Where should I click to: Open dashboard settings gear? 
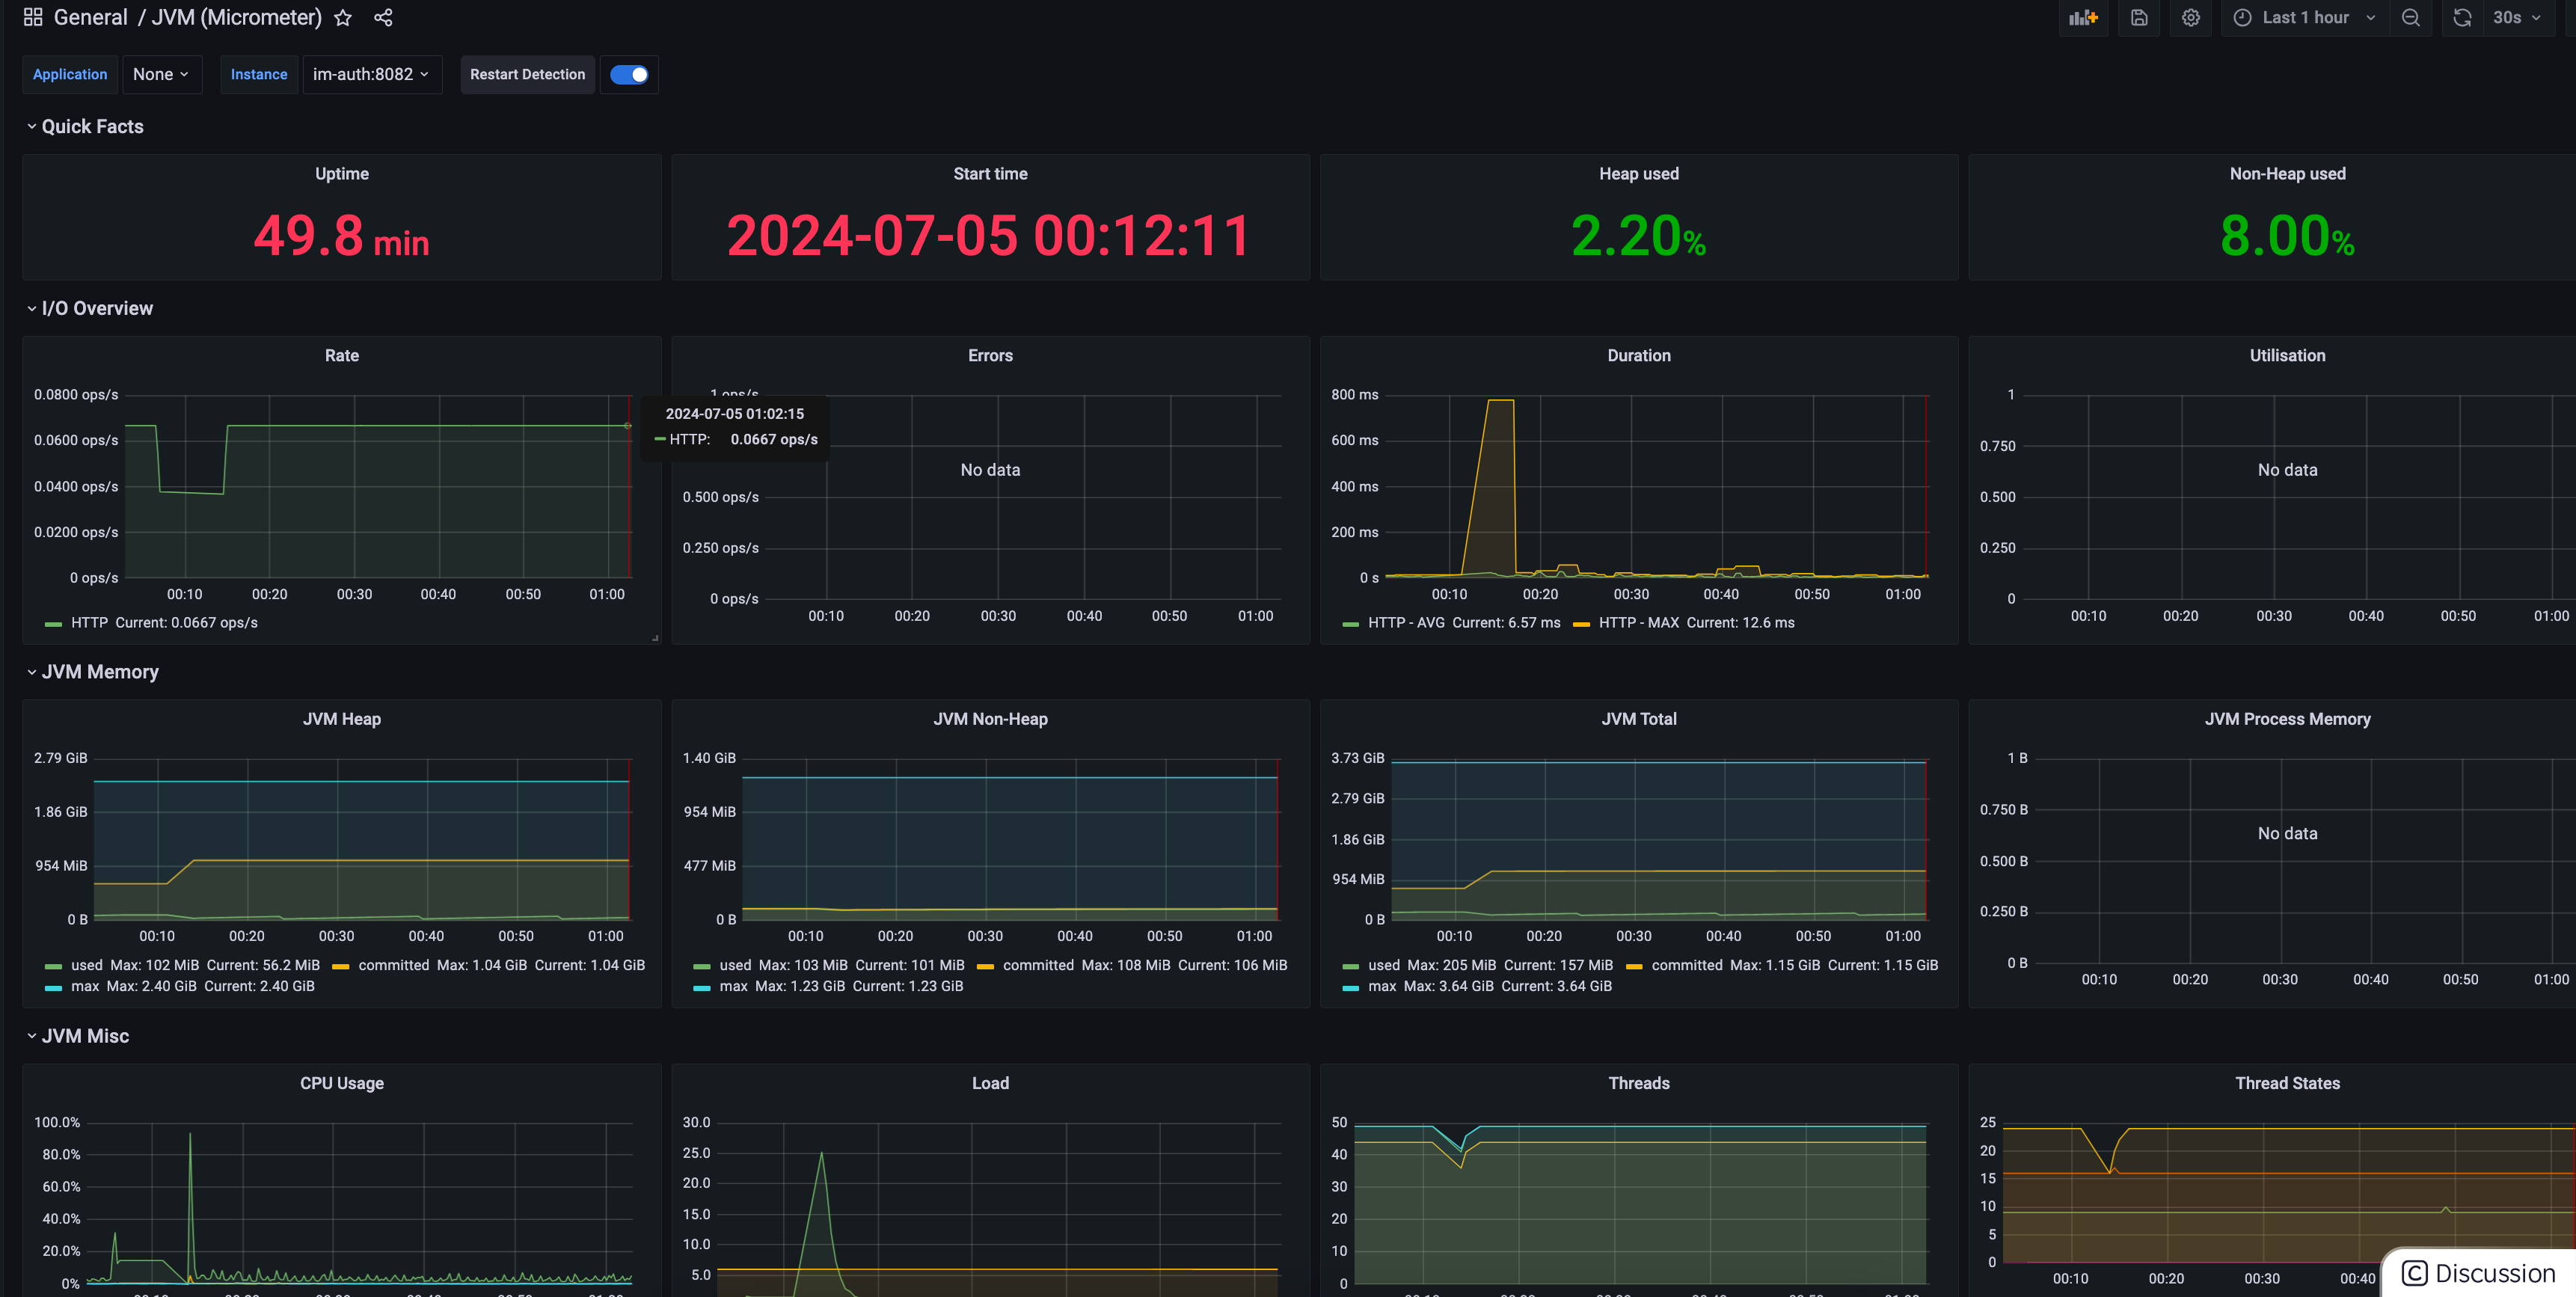pyautogui.click(x=2190, y=17)
